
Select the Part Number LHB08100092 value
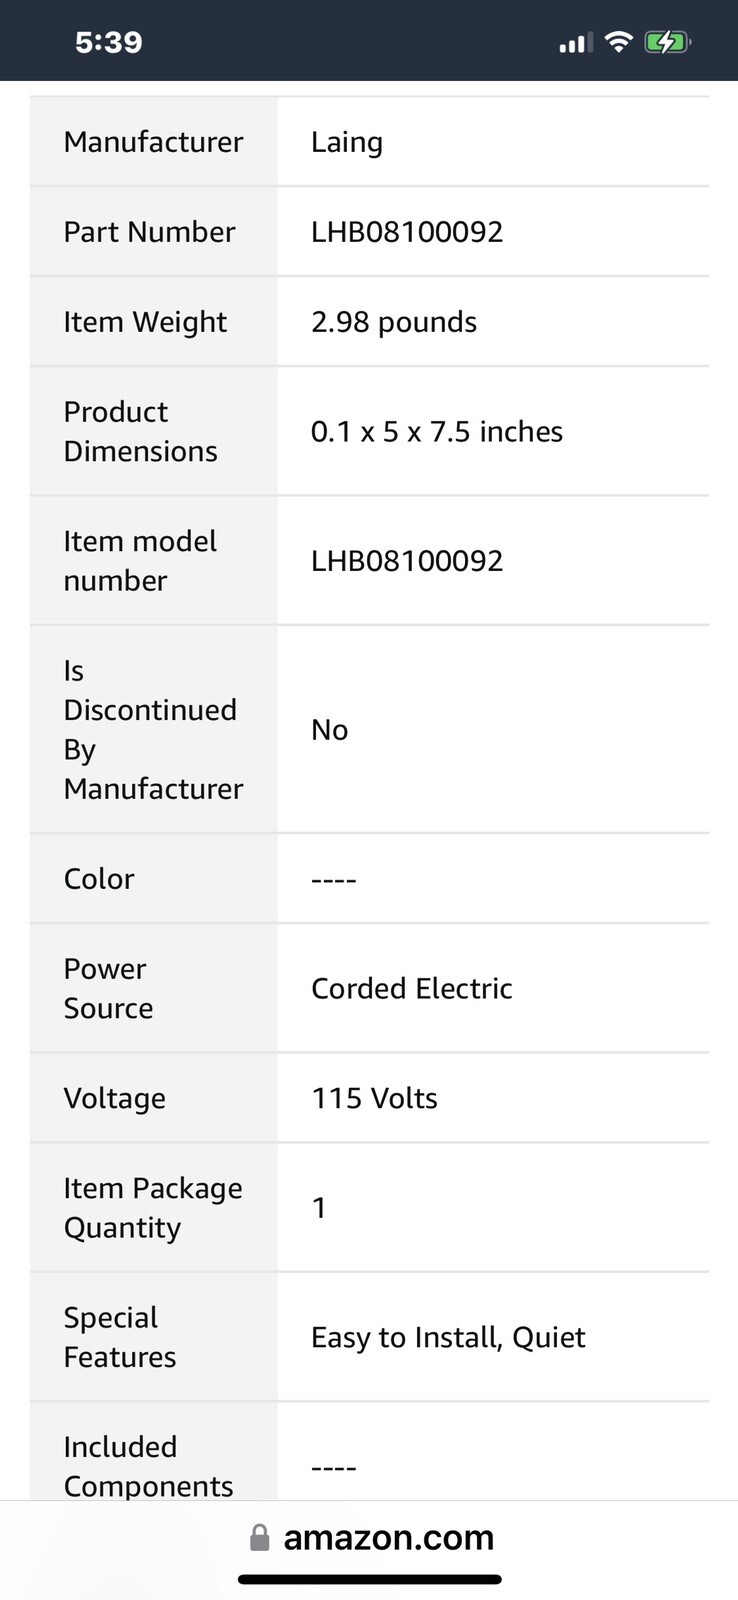point(407,232)
